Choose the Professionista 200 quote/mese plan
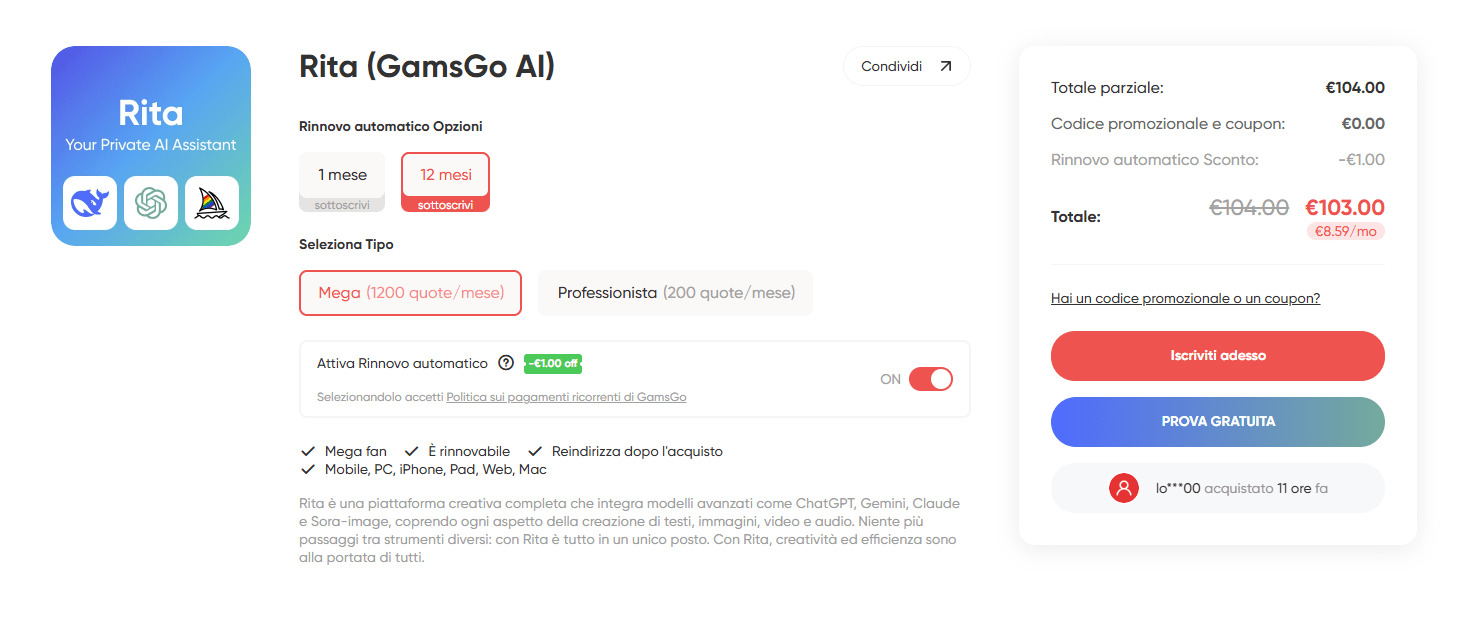The width and height of the screenshot is (1472, 639). coord(675,293)
